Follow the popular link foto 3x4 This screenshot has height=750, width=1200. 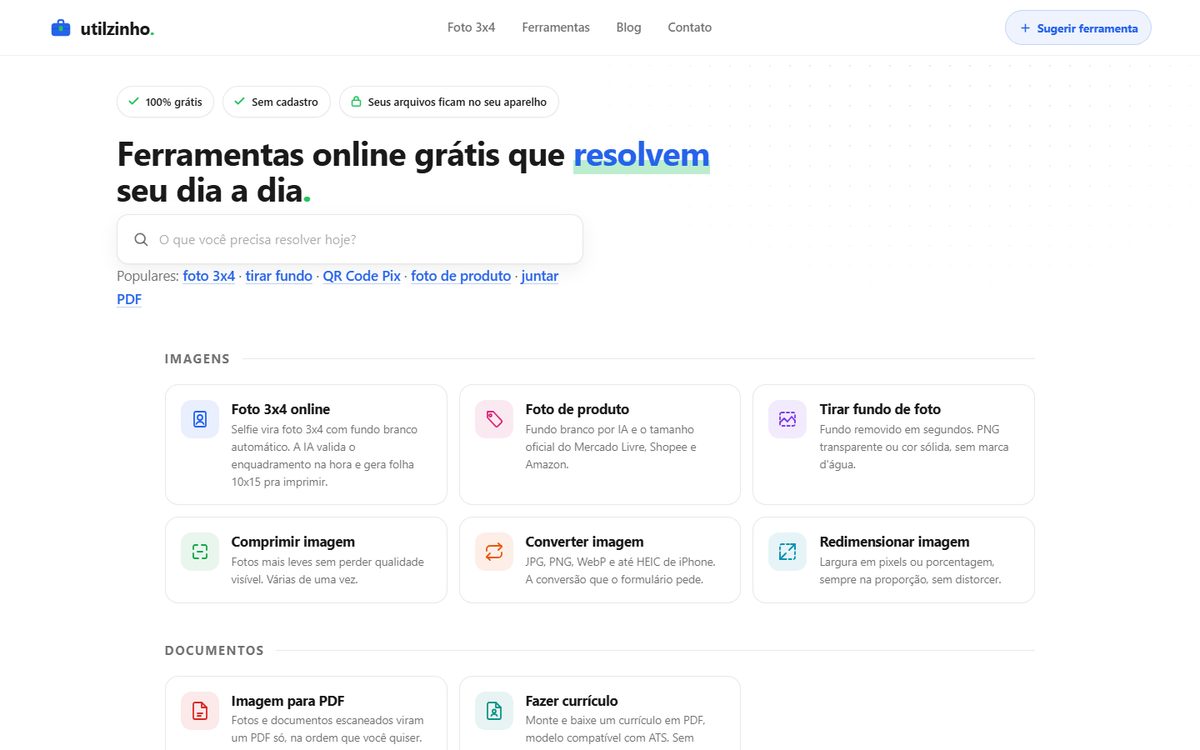pos(209,276)
